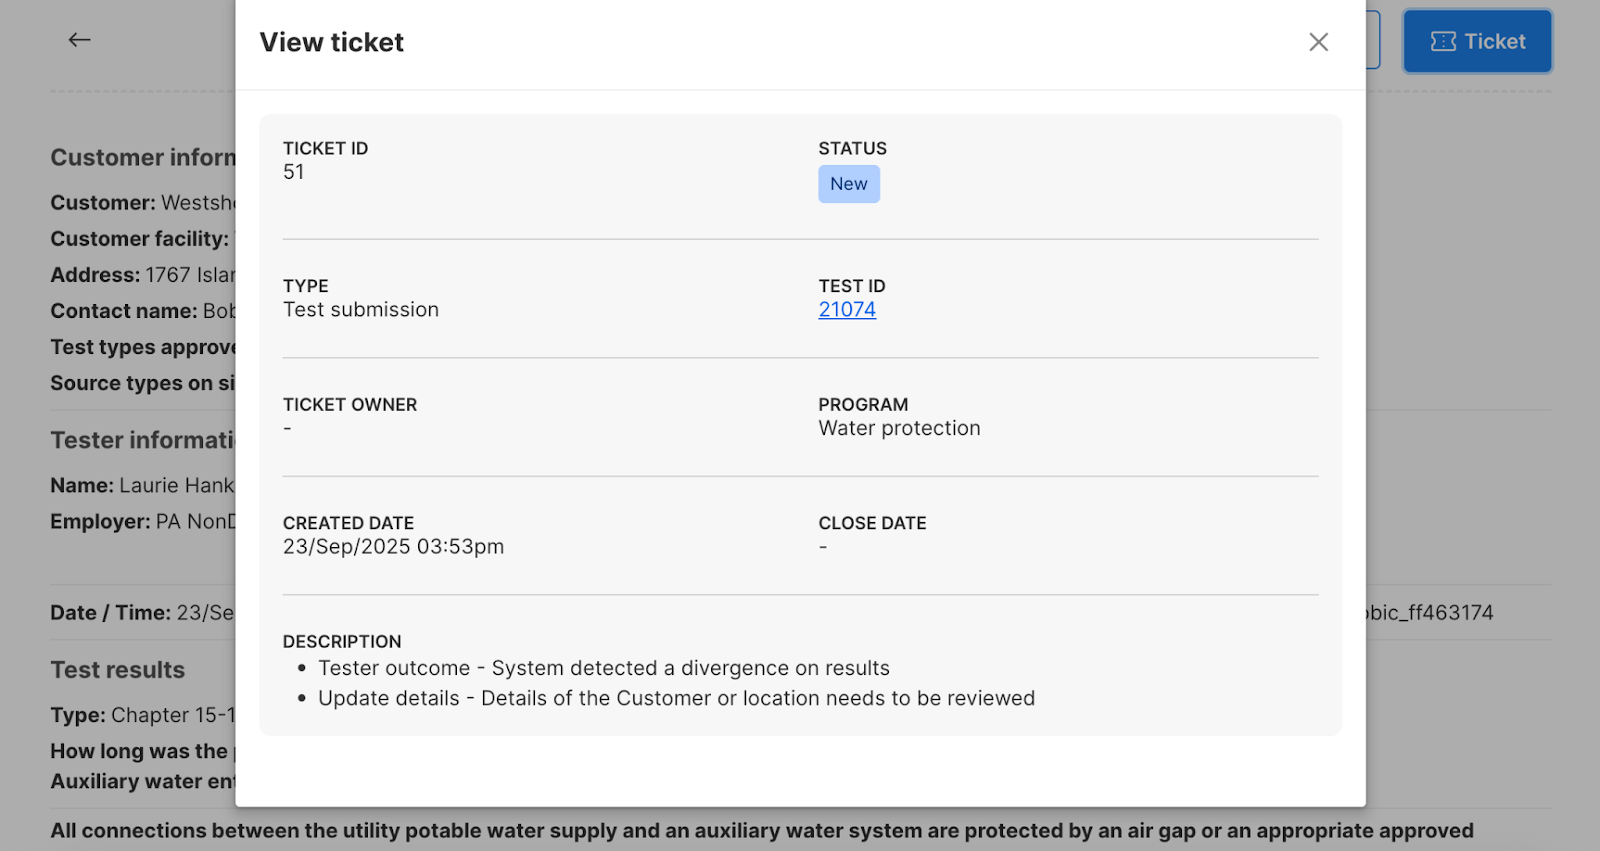Click the Close date dash value
1600x851 pixels.
pyautogui.click(x=823, y=547)
